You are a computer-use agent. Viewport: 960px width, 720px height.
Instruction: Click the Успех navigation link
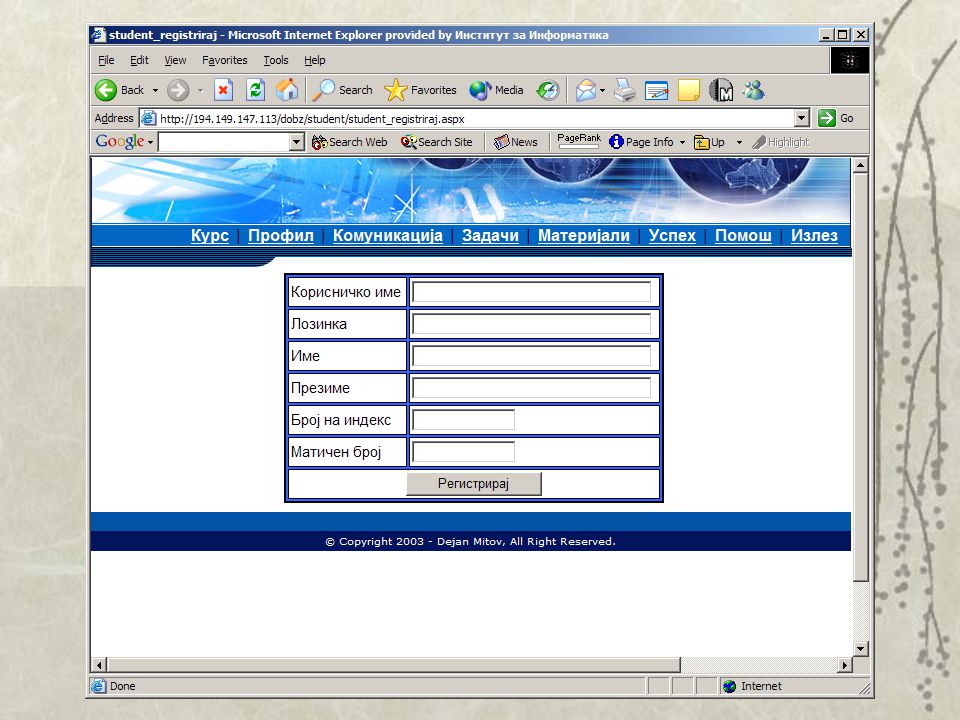click(672, 235)
